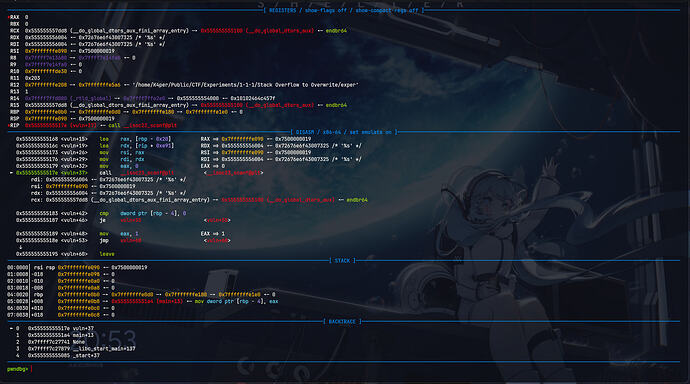Viewport: 690px width, 384px height.
Task: Click the stack entry 04:0020 offset
Action: tap(17, 295)
